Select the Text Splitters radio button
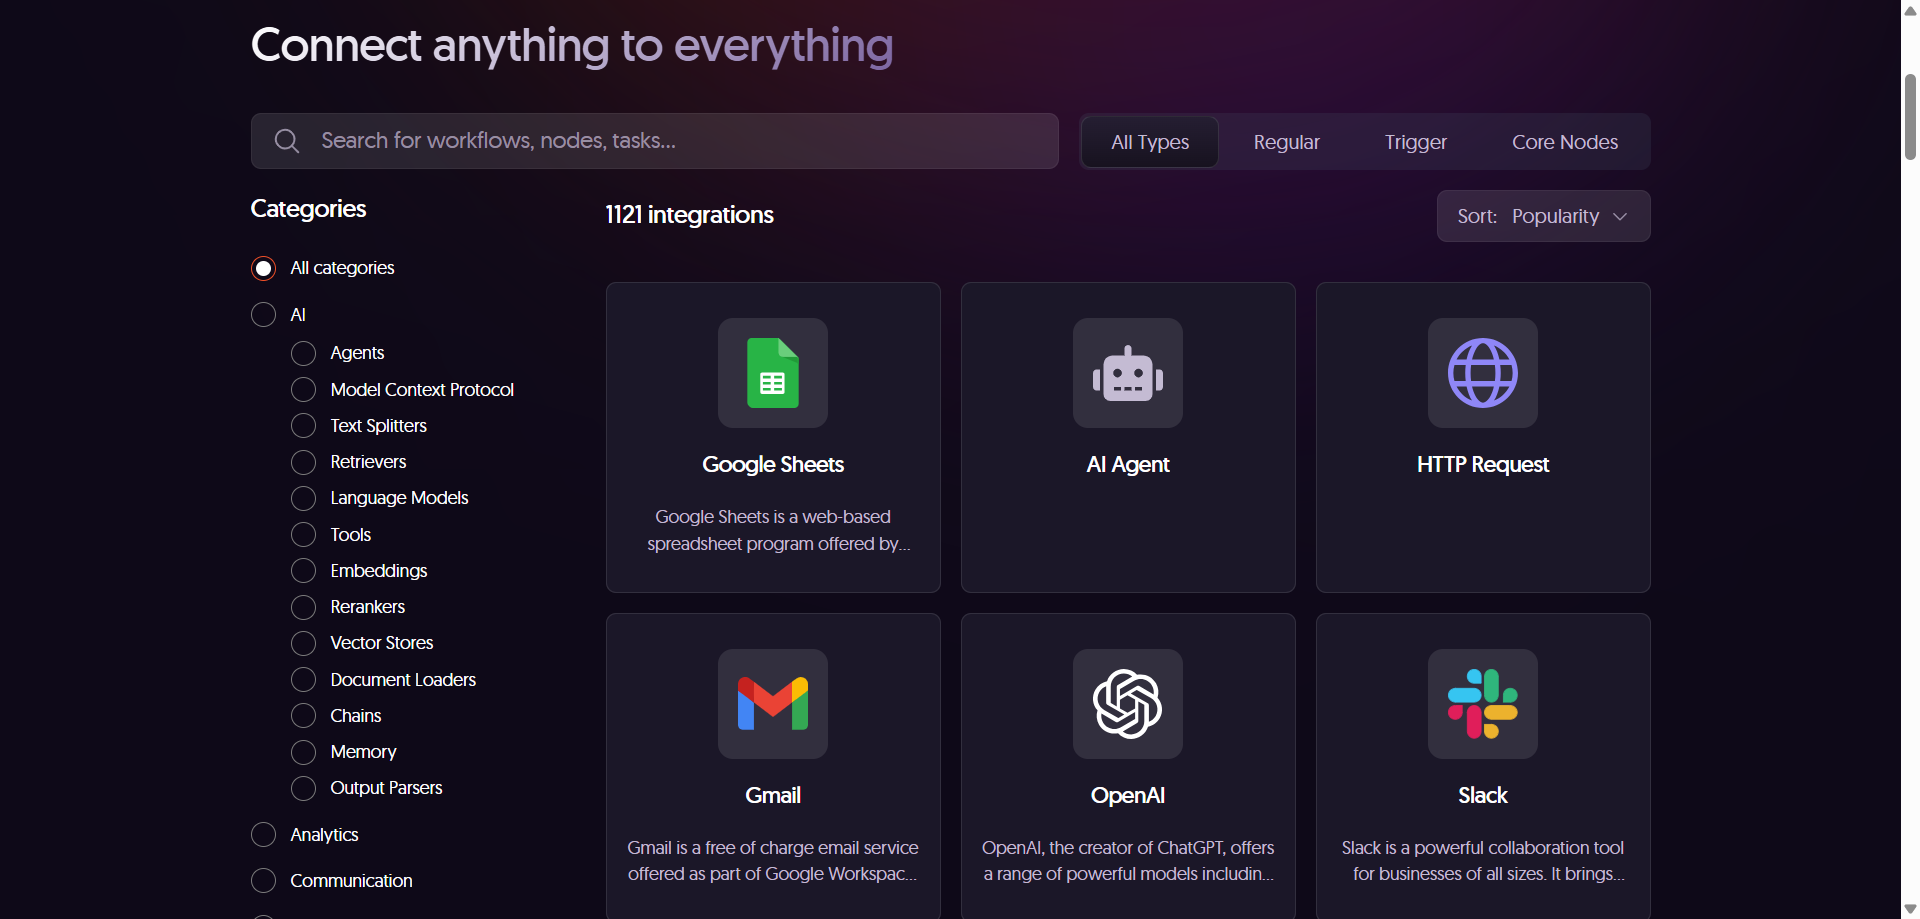This screenshot has width=1920, height=919. 303,426
